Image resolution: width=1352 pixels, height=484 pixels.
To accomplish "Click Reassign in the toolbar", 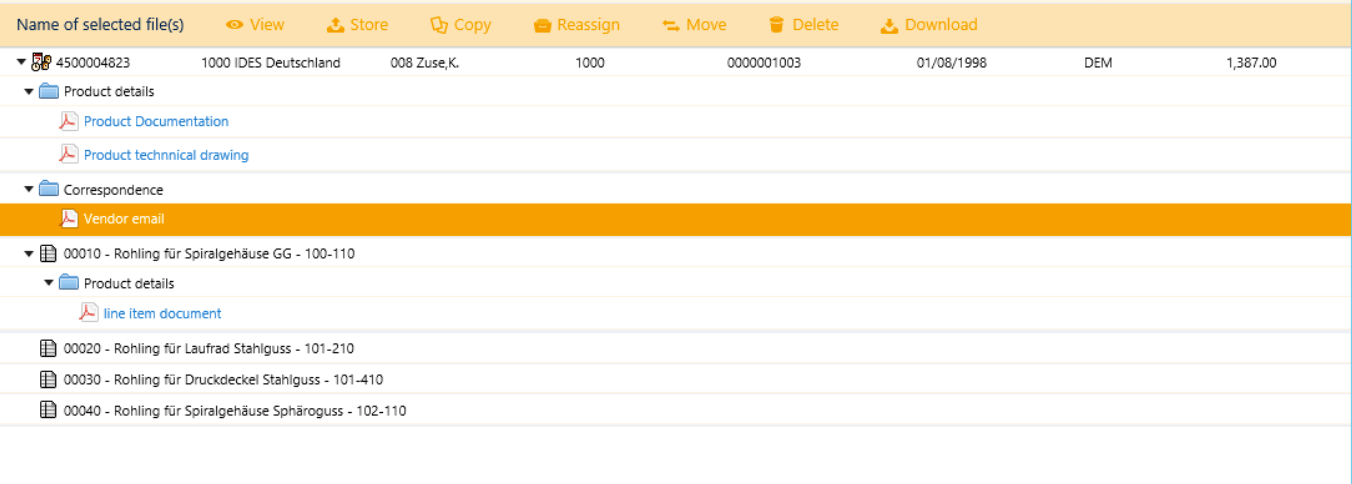I will point(577,25).
